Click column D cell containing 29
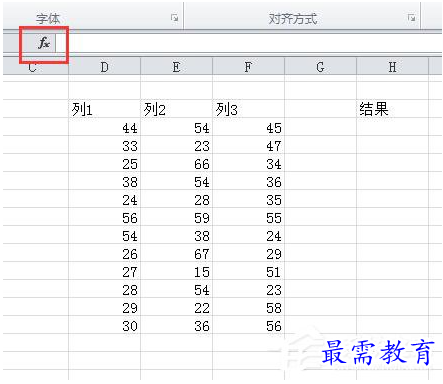The width and height of the screenshot is (443, 384). coord(105,307)
